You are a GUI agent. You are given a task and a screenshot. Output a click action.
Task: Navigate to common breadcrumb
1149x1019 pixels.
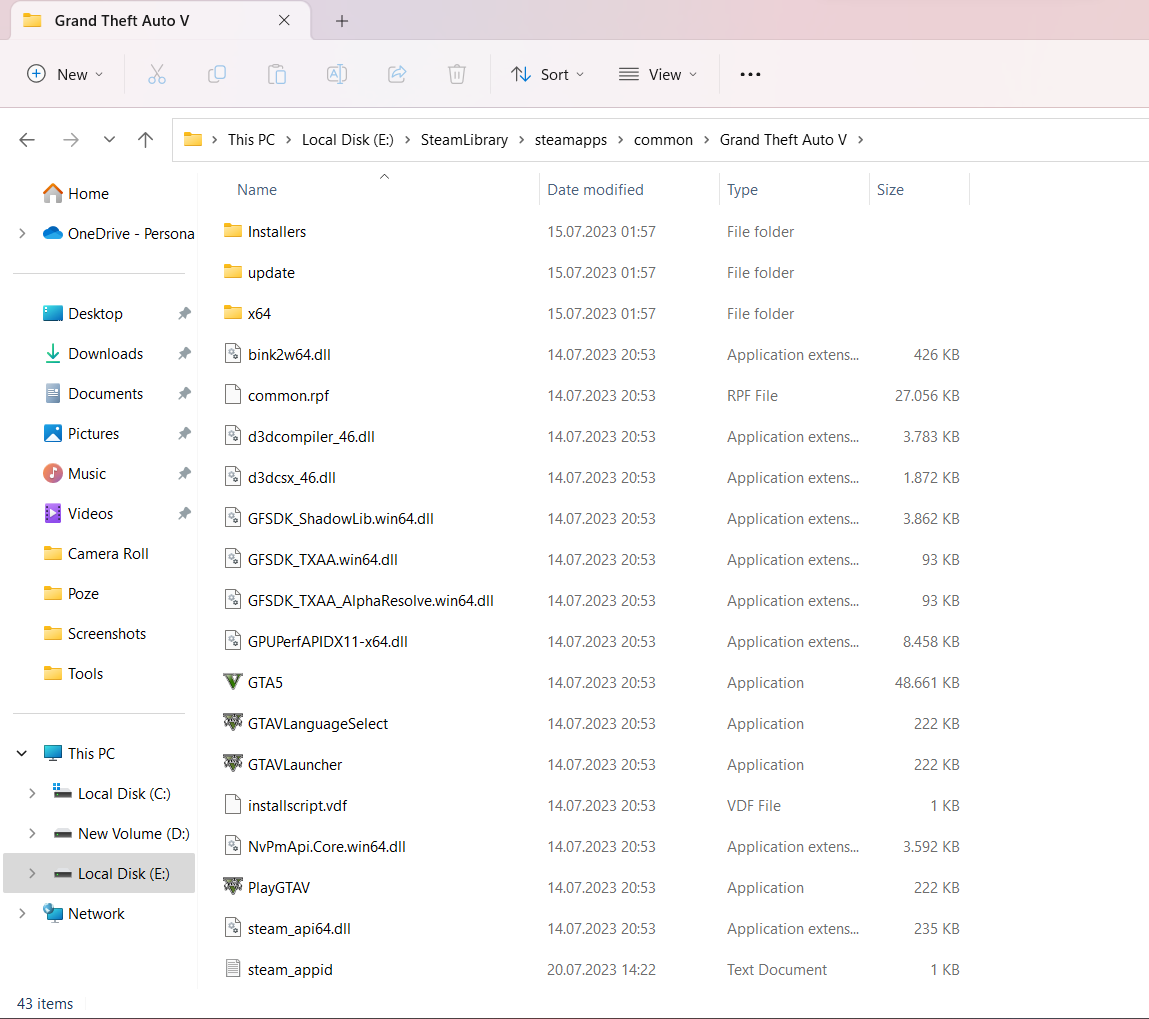pyautogui.click(x=663, y=140)
